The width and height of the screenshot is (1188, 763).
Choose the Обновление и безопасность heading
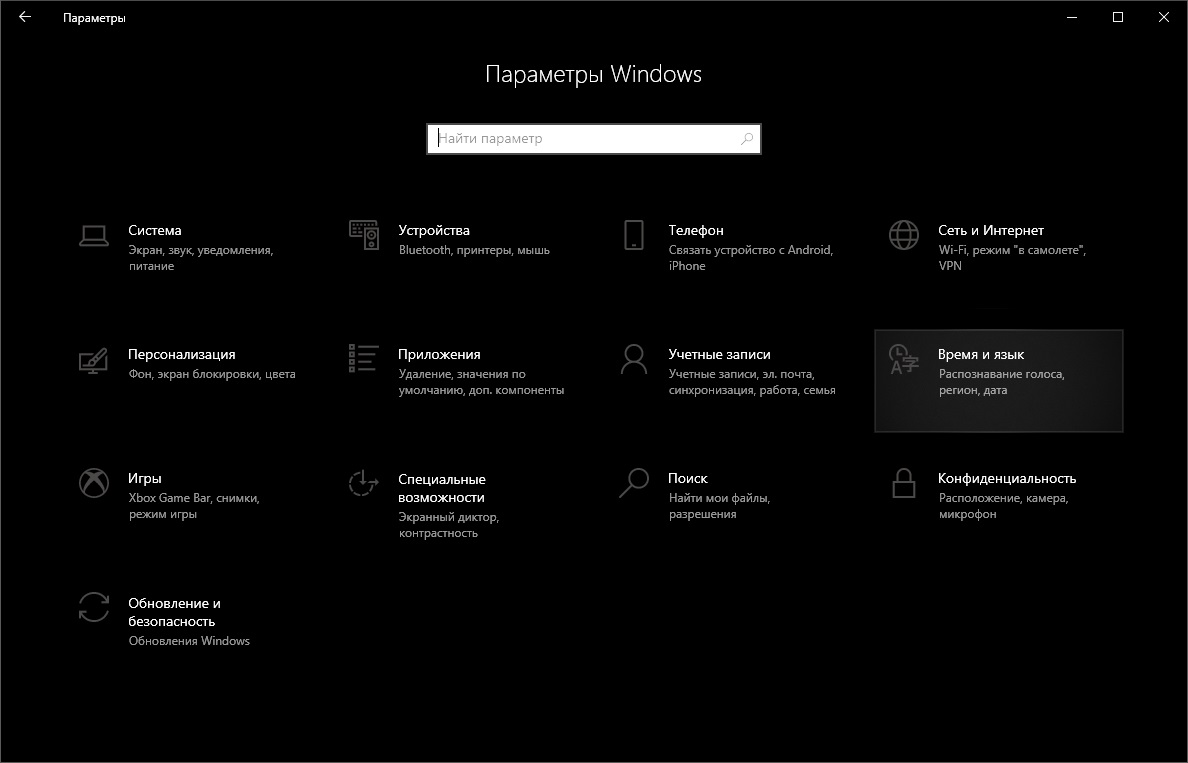[x=174, y=612]
